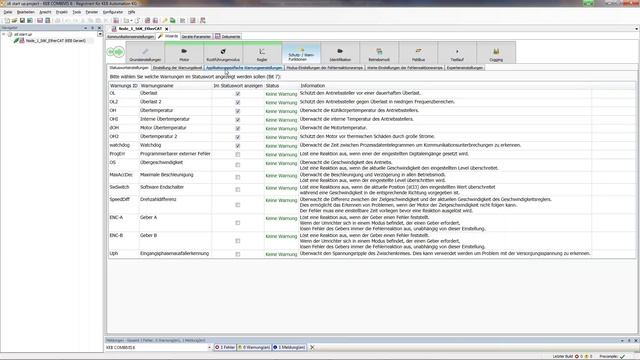Select the project root in Navigator

click(x=23, y=34)
